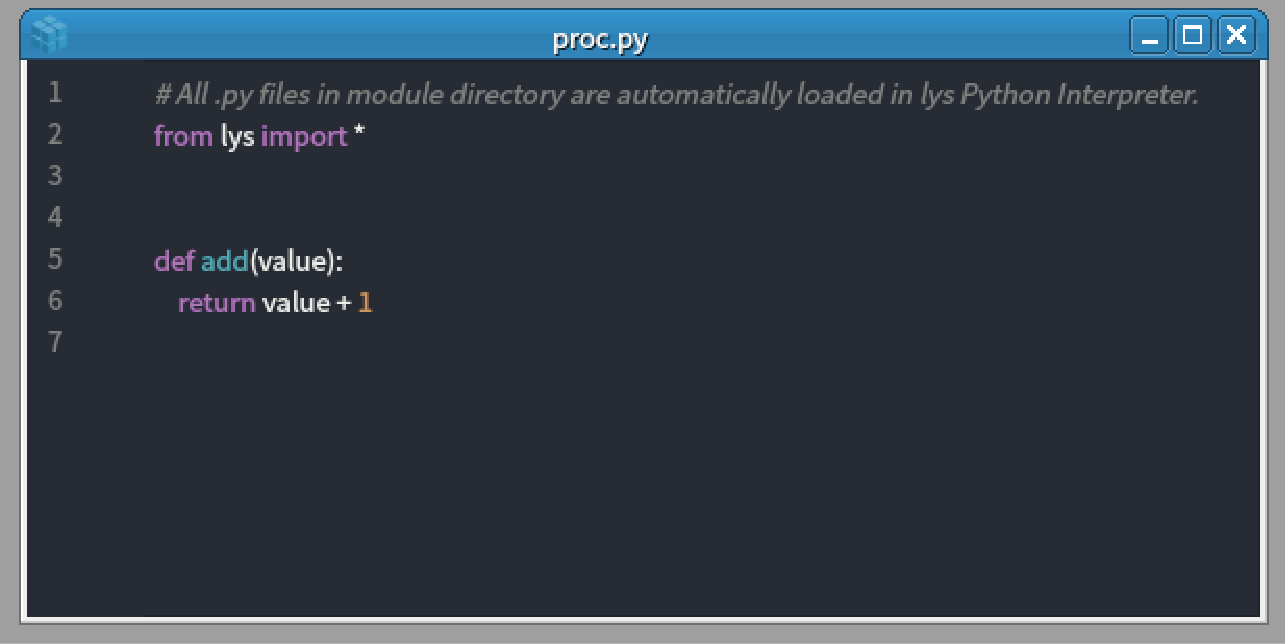1285x644 pixels.
Task: Maximize the proc.py editor window
Action: click(x=1192, y=36)
